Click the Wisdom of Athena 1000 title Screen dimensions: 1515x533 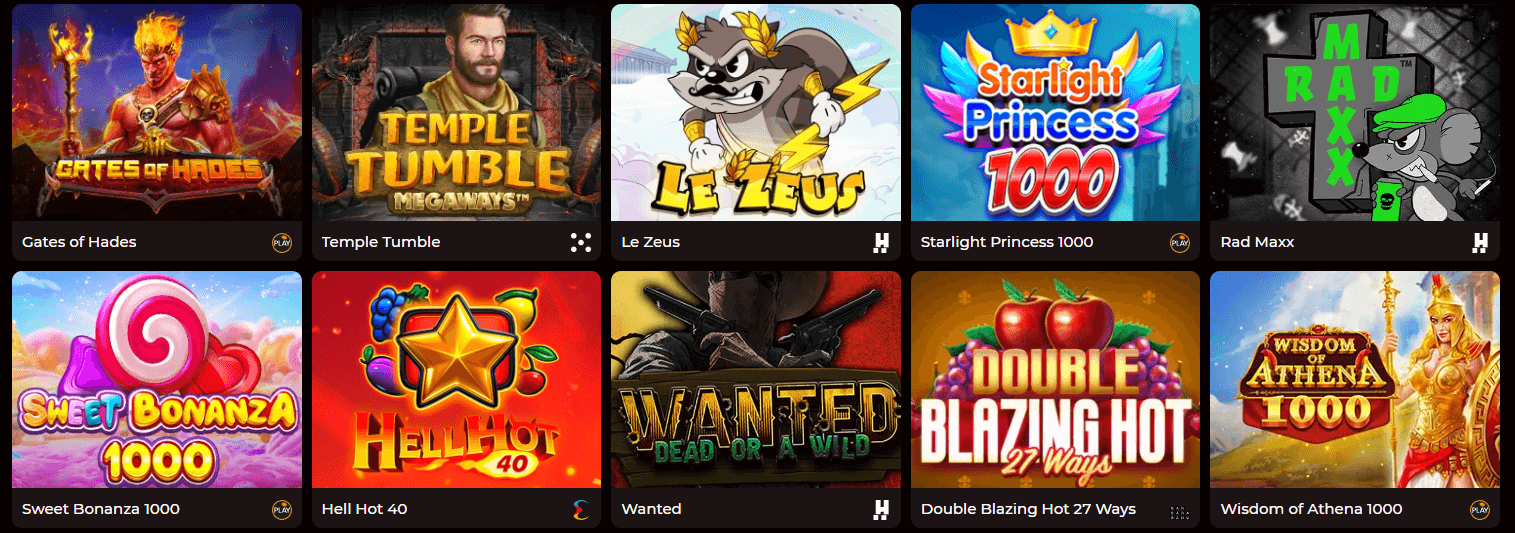coord(1312,509)
